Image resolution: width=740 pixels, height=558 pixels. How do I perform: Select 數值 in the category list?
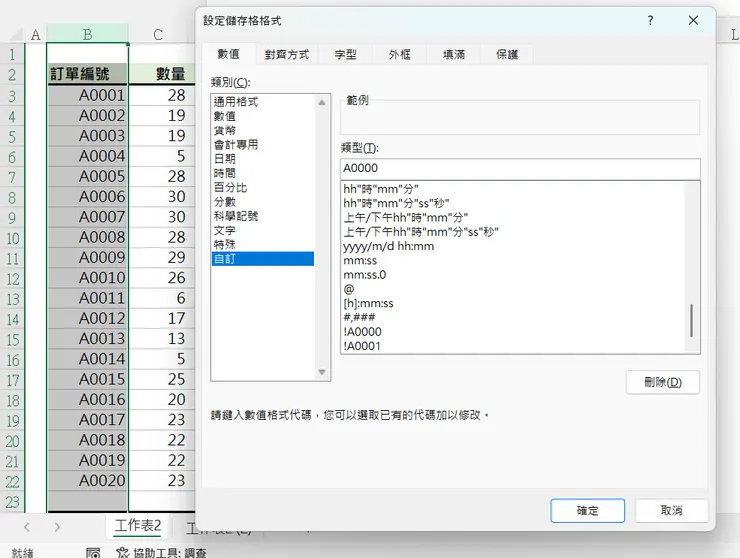point(263,116)
